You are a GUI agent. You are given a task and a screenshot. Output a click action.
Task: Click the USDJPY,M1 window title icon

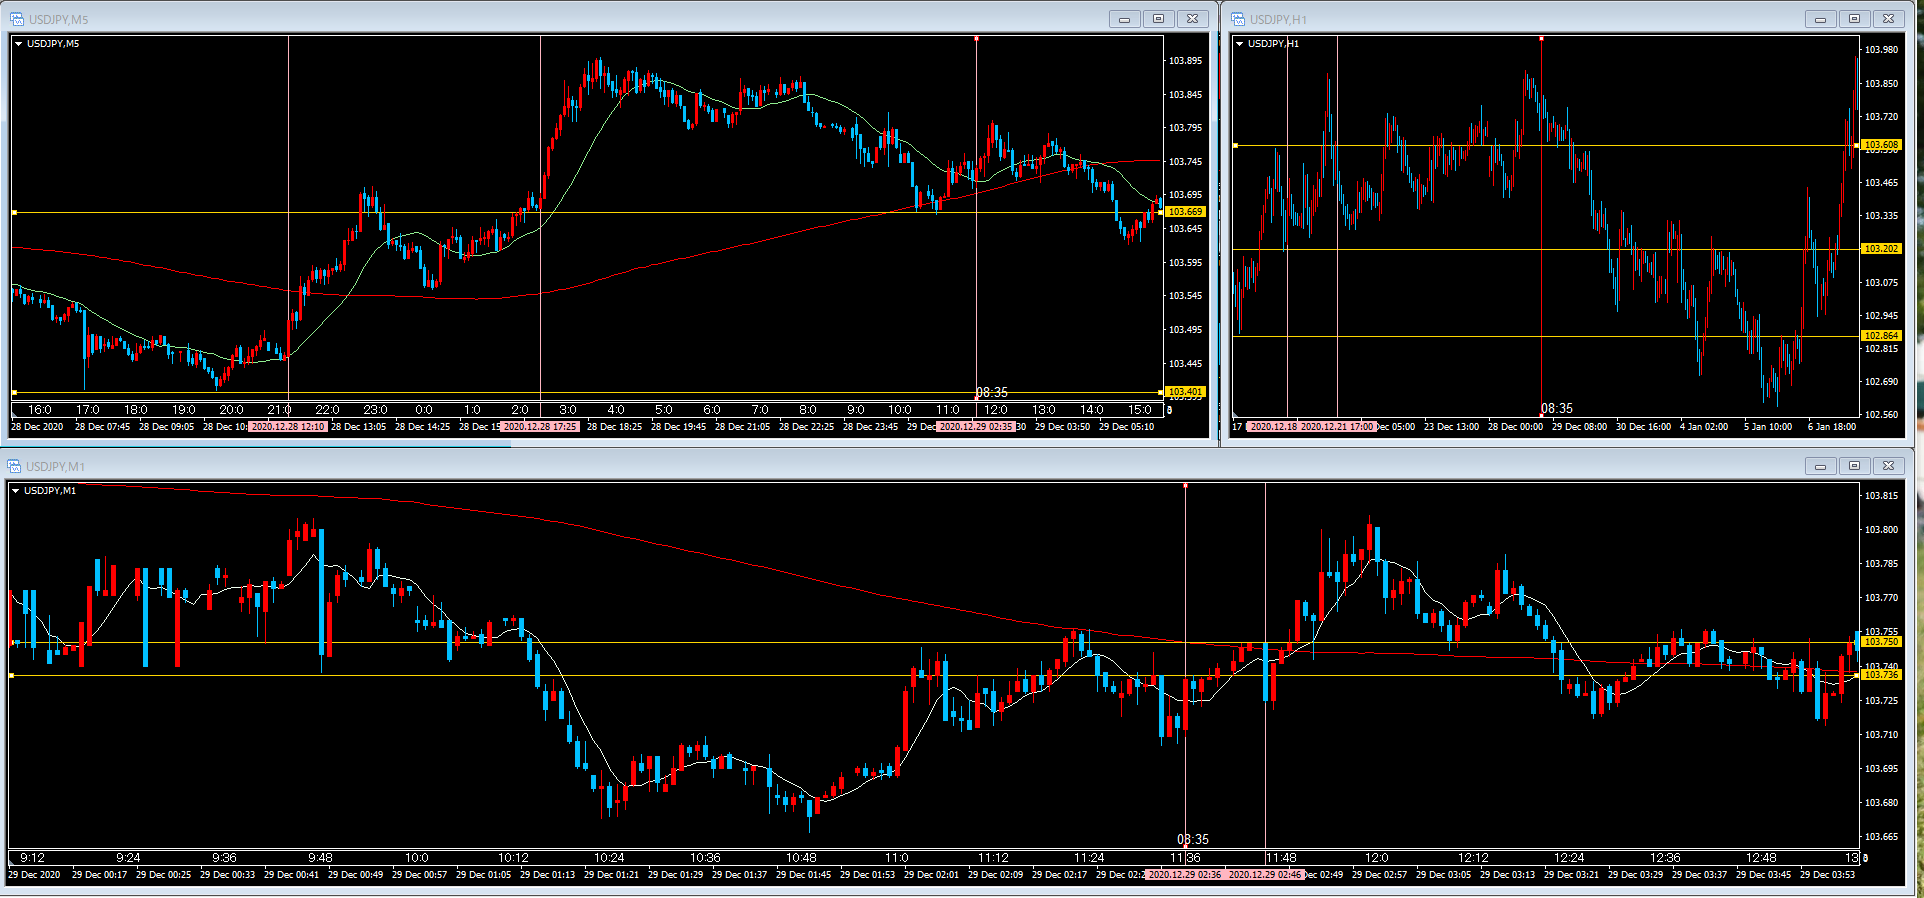(x=14, y=466)
